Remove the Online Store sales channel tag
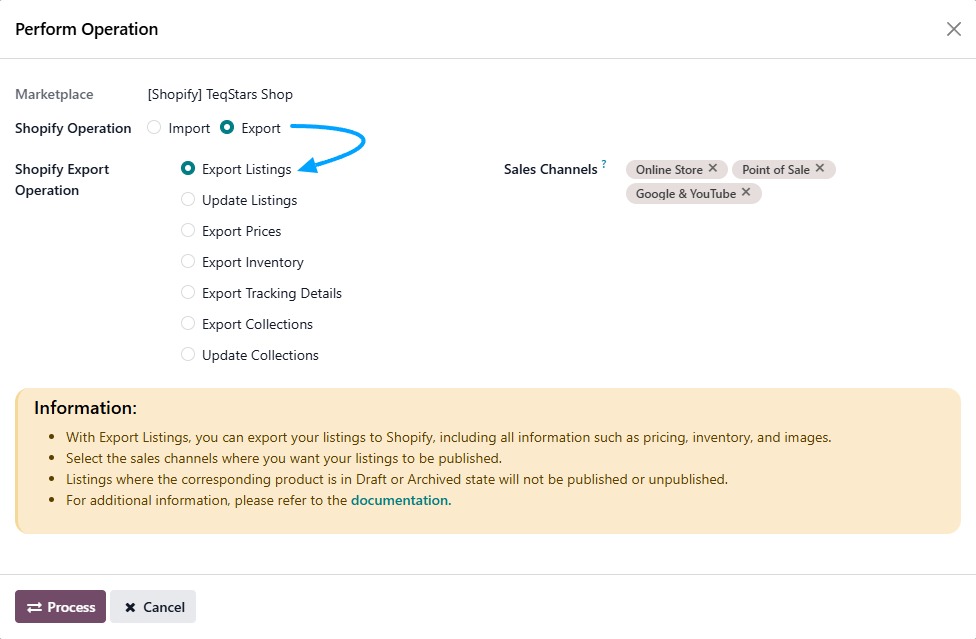Image resolution: width=976 pixels, height=639 pixels. pos(713,169)
